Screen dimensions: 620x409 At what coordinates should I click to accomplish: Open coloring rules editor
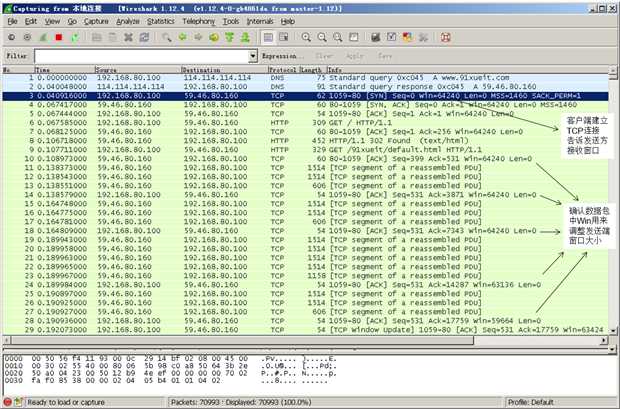click(x=407, y=38)
